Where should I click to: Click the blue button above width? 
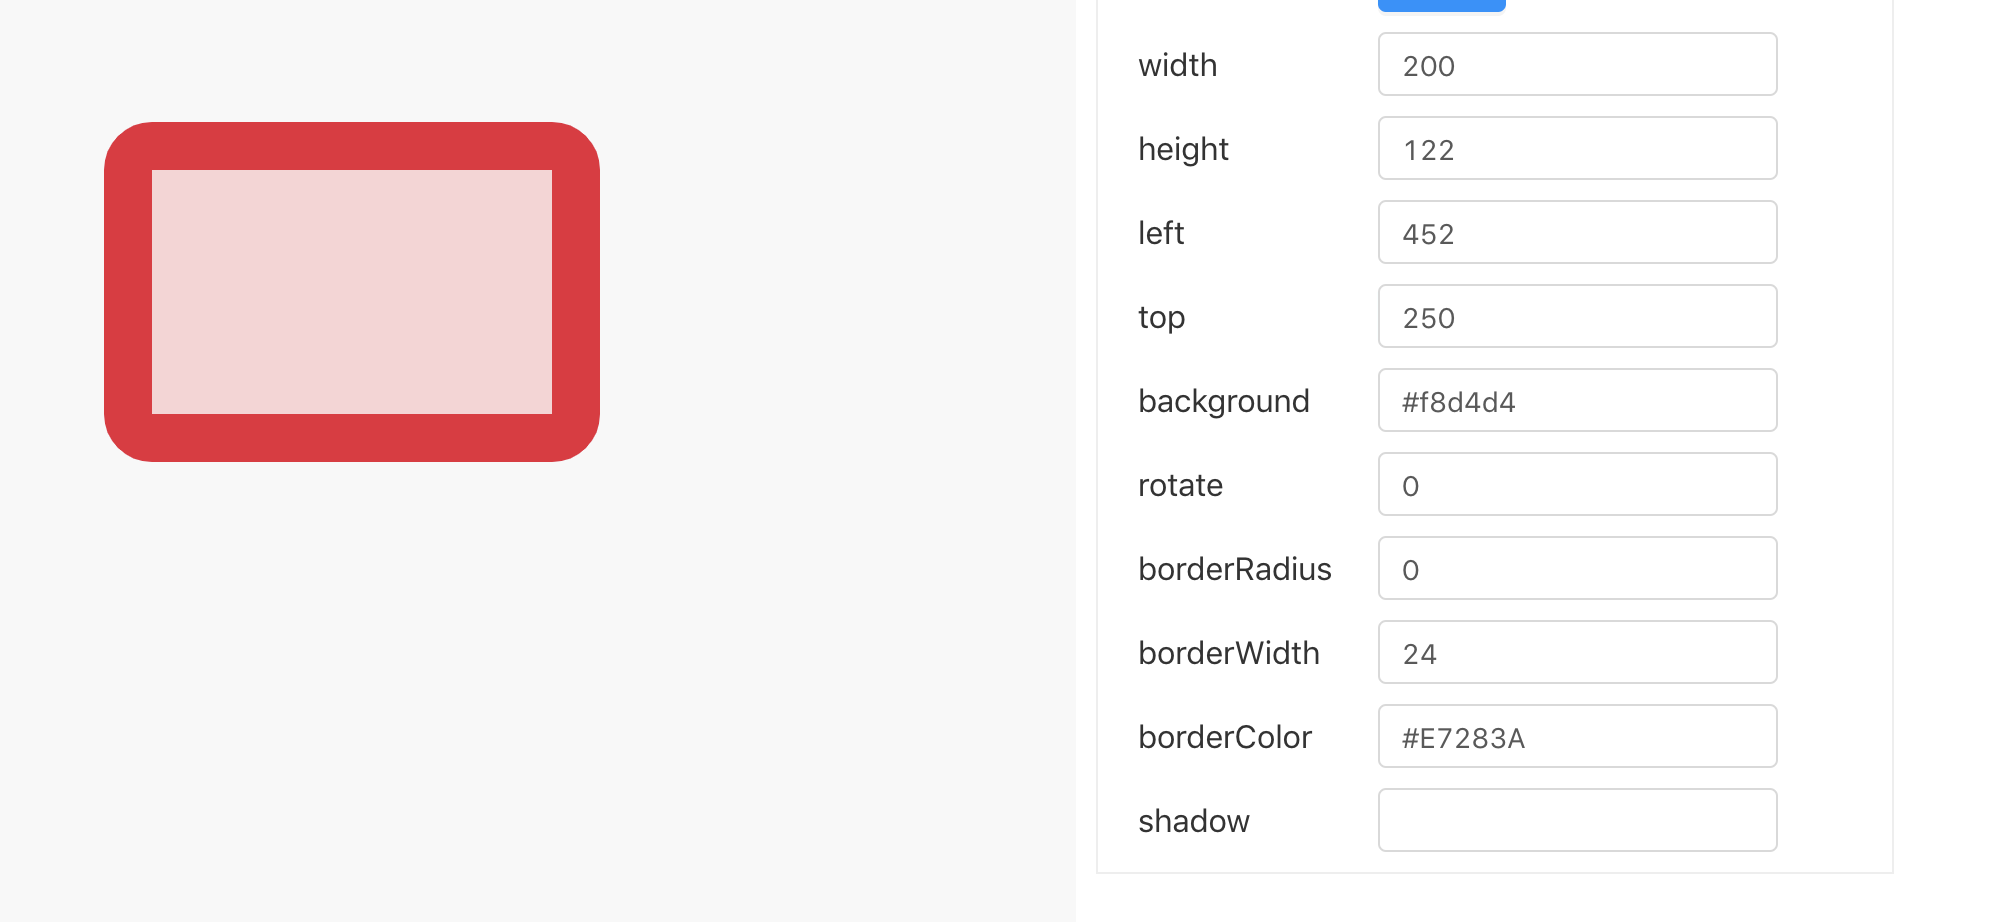coord(1441,5)
